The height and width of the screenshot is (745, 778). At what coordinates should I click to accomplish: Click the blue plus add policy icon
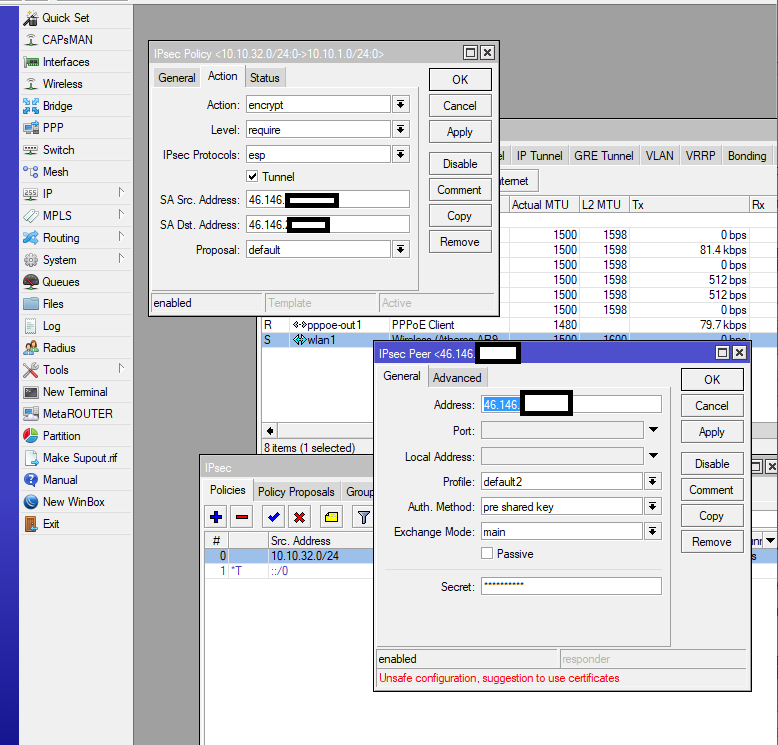215,517
